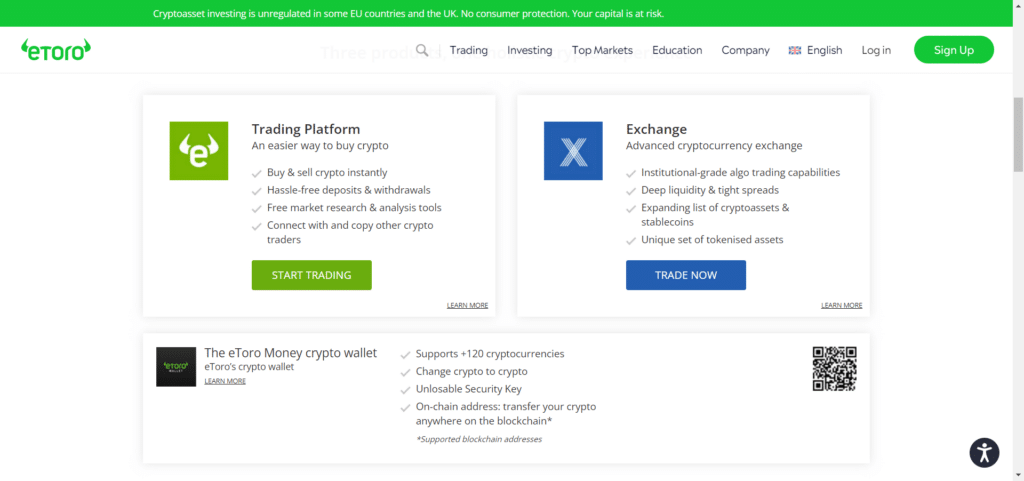Screen dimensions: 1024x481
Task: Click the eToro logo in header
Action: [56, 50]
